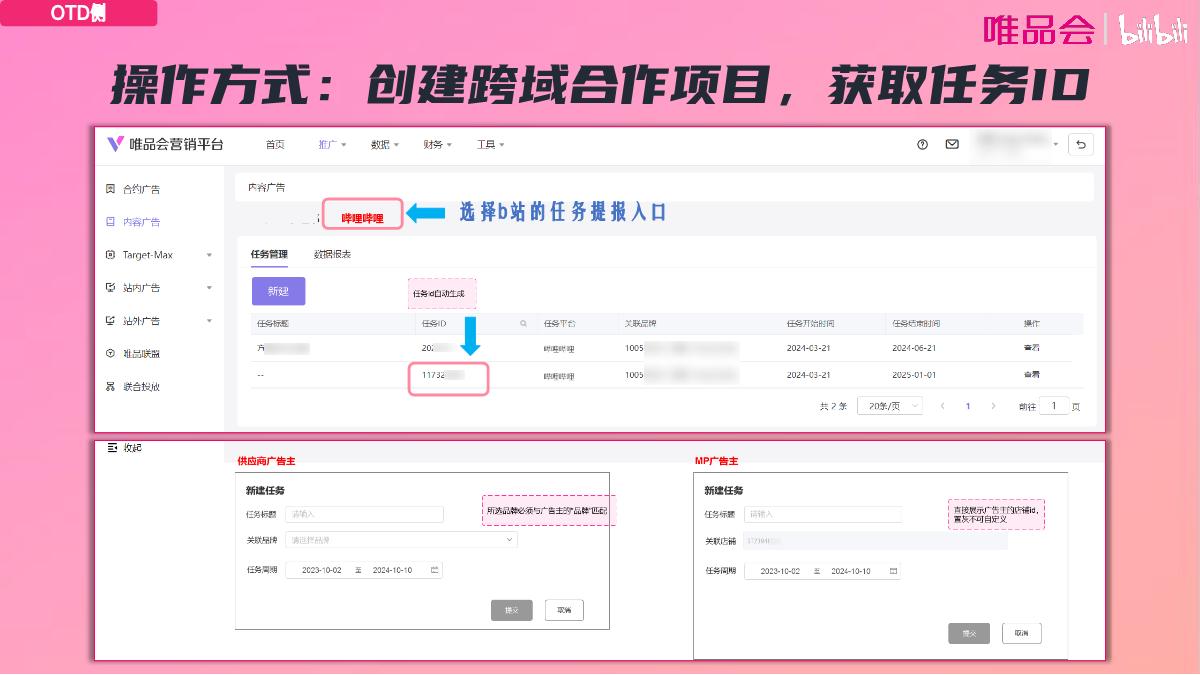Screen dimensions: 1200x675
Task: Click the help question mark icon
Action: 922,144
